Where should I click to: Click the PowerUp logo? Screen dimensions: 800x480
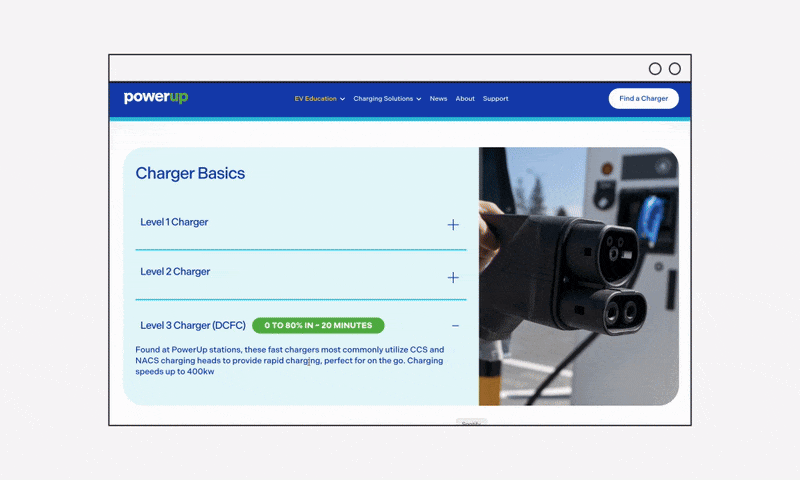[x=156, y=98]
